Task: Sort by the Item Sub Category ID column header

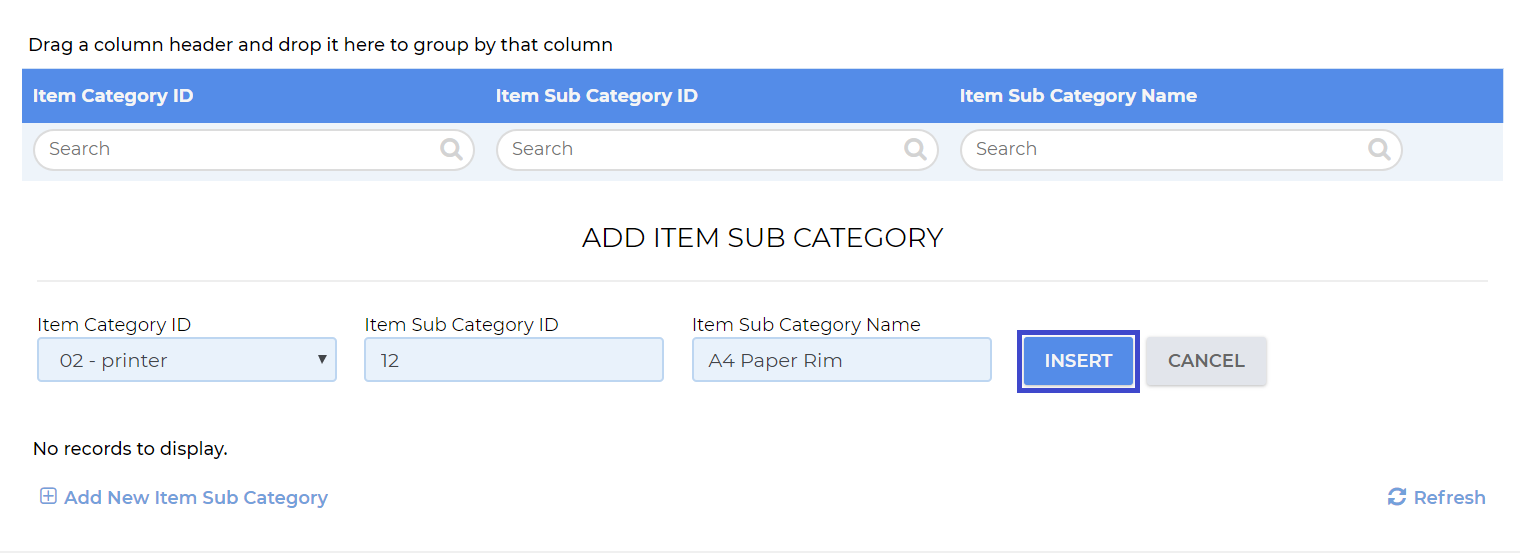Action: point(597,96)
